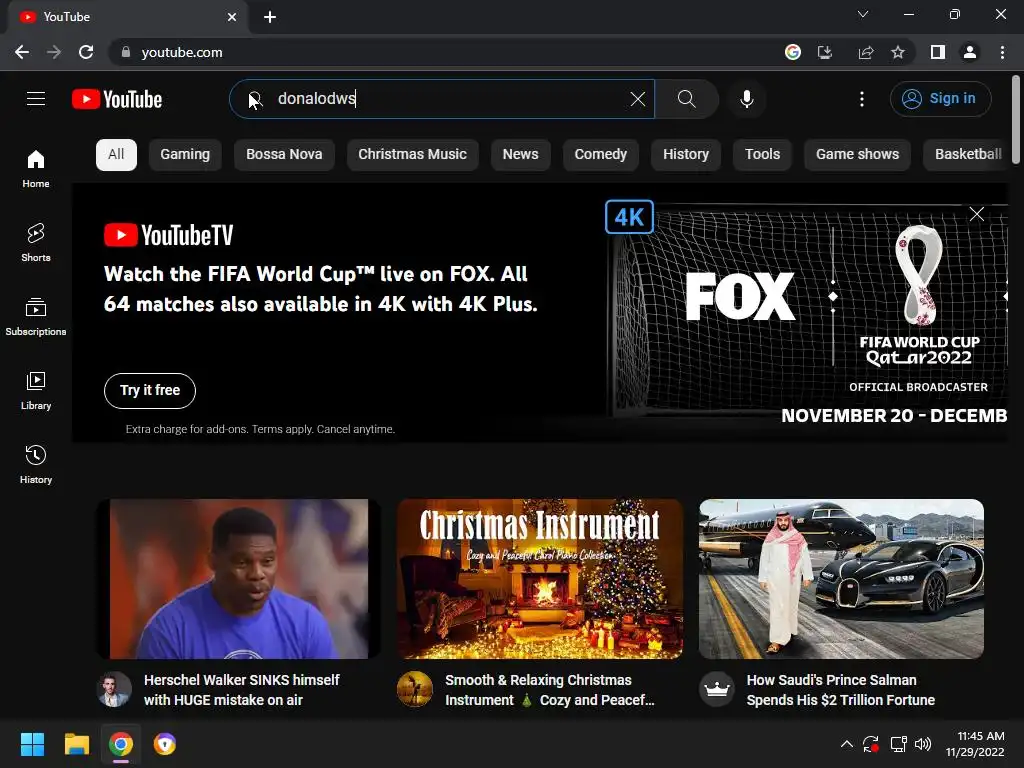This screenshot has height=768, width=1024.
Task: Open How Saudi's Prince Salman title link
Action: 840,690
